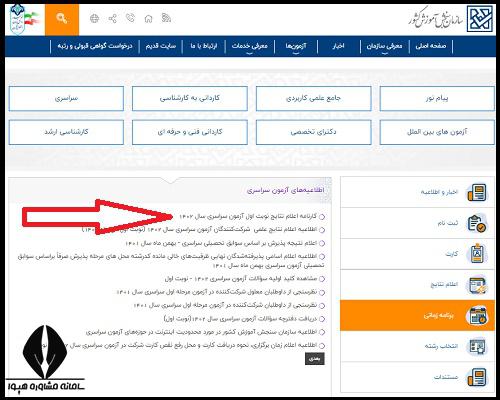Click the اعلام نتایج results icon
The image size is (500, 400).
click(477, 285)
